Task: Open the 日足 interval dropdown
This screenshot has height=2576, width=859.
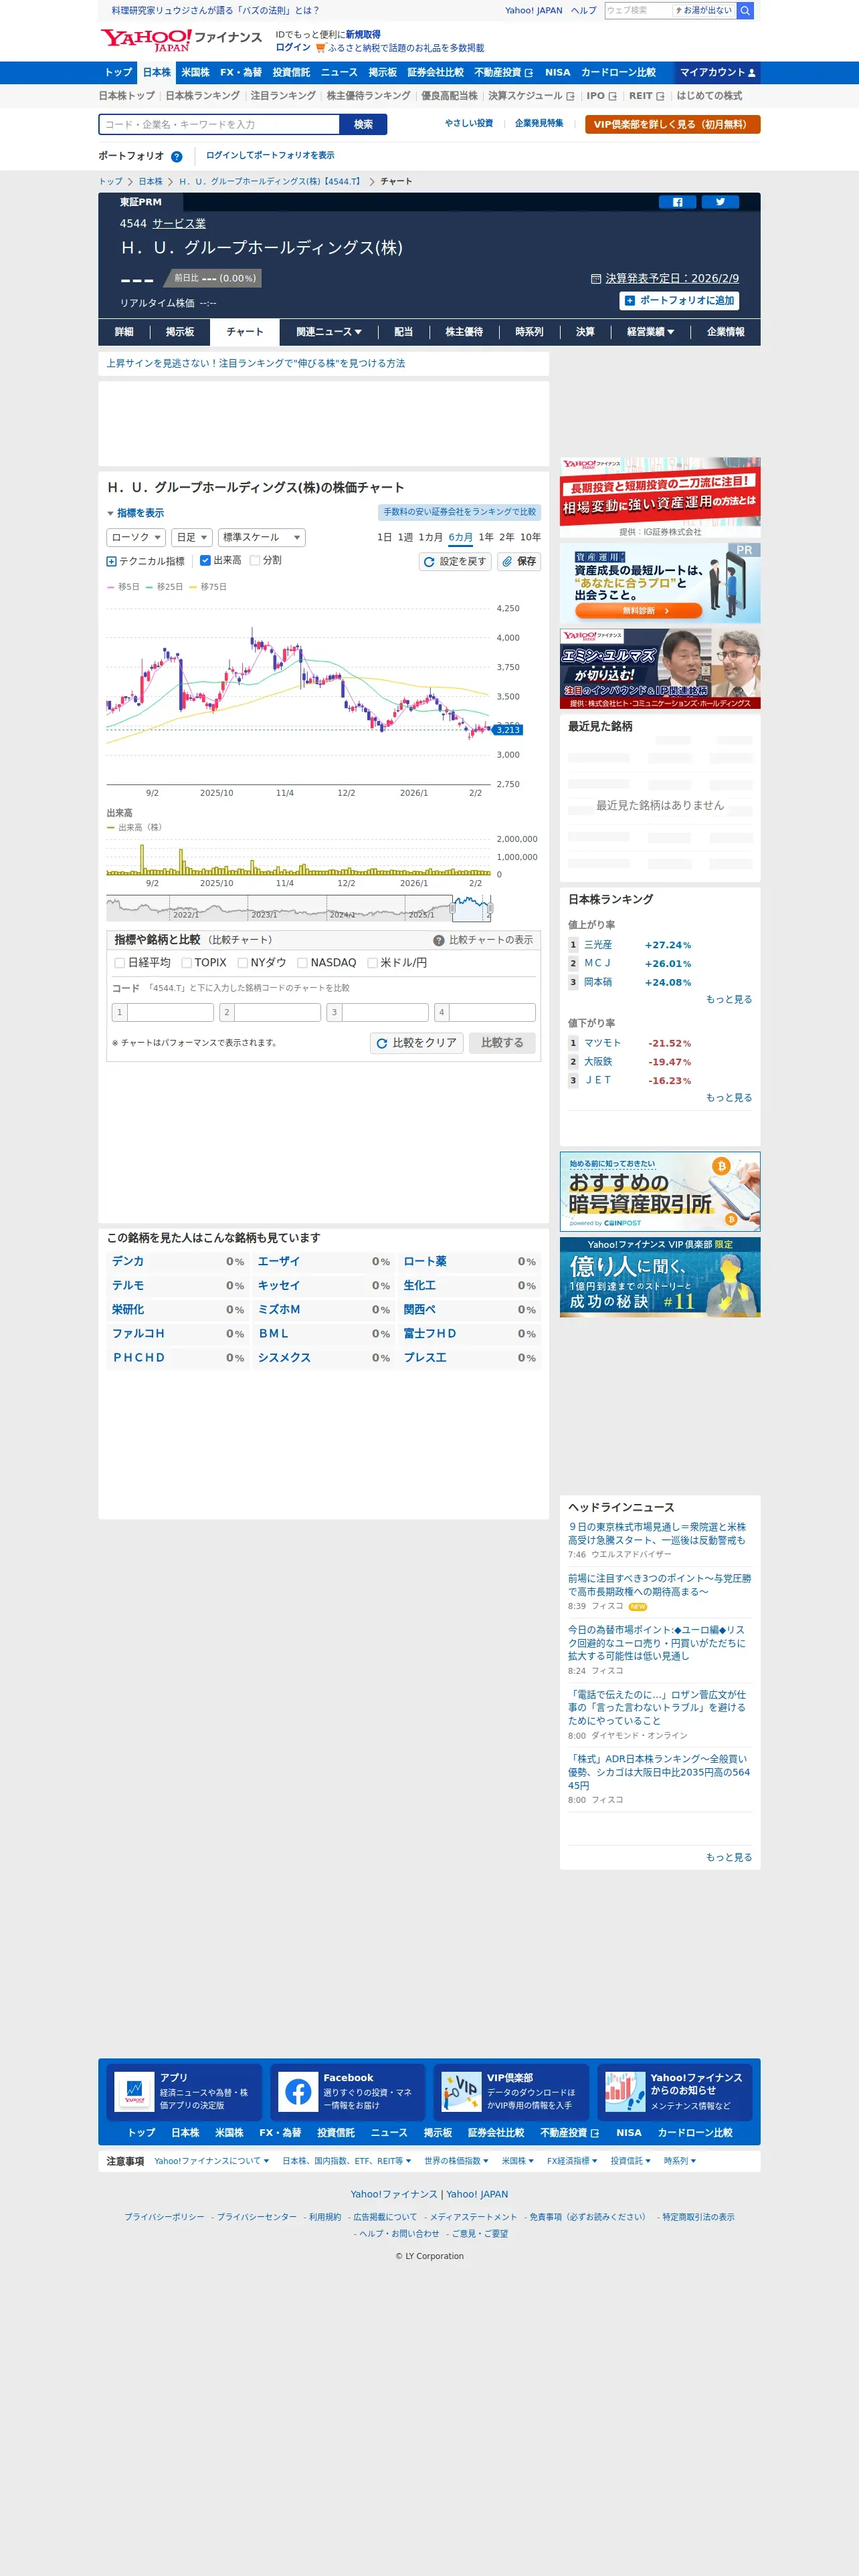Action: pos(192,538)
